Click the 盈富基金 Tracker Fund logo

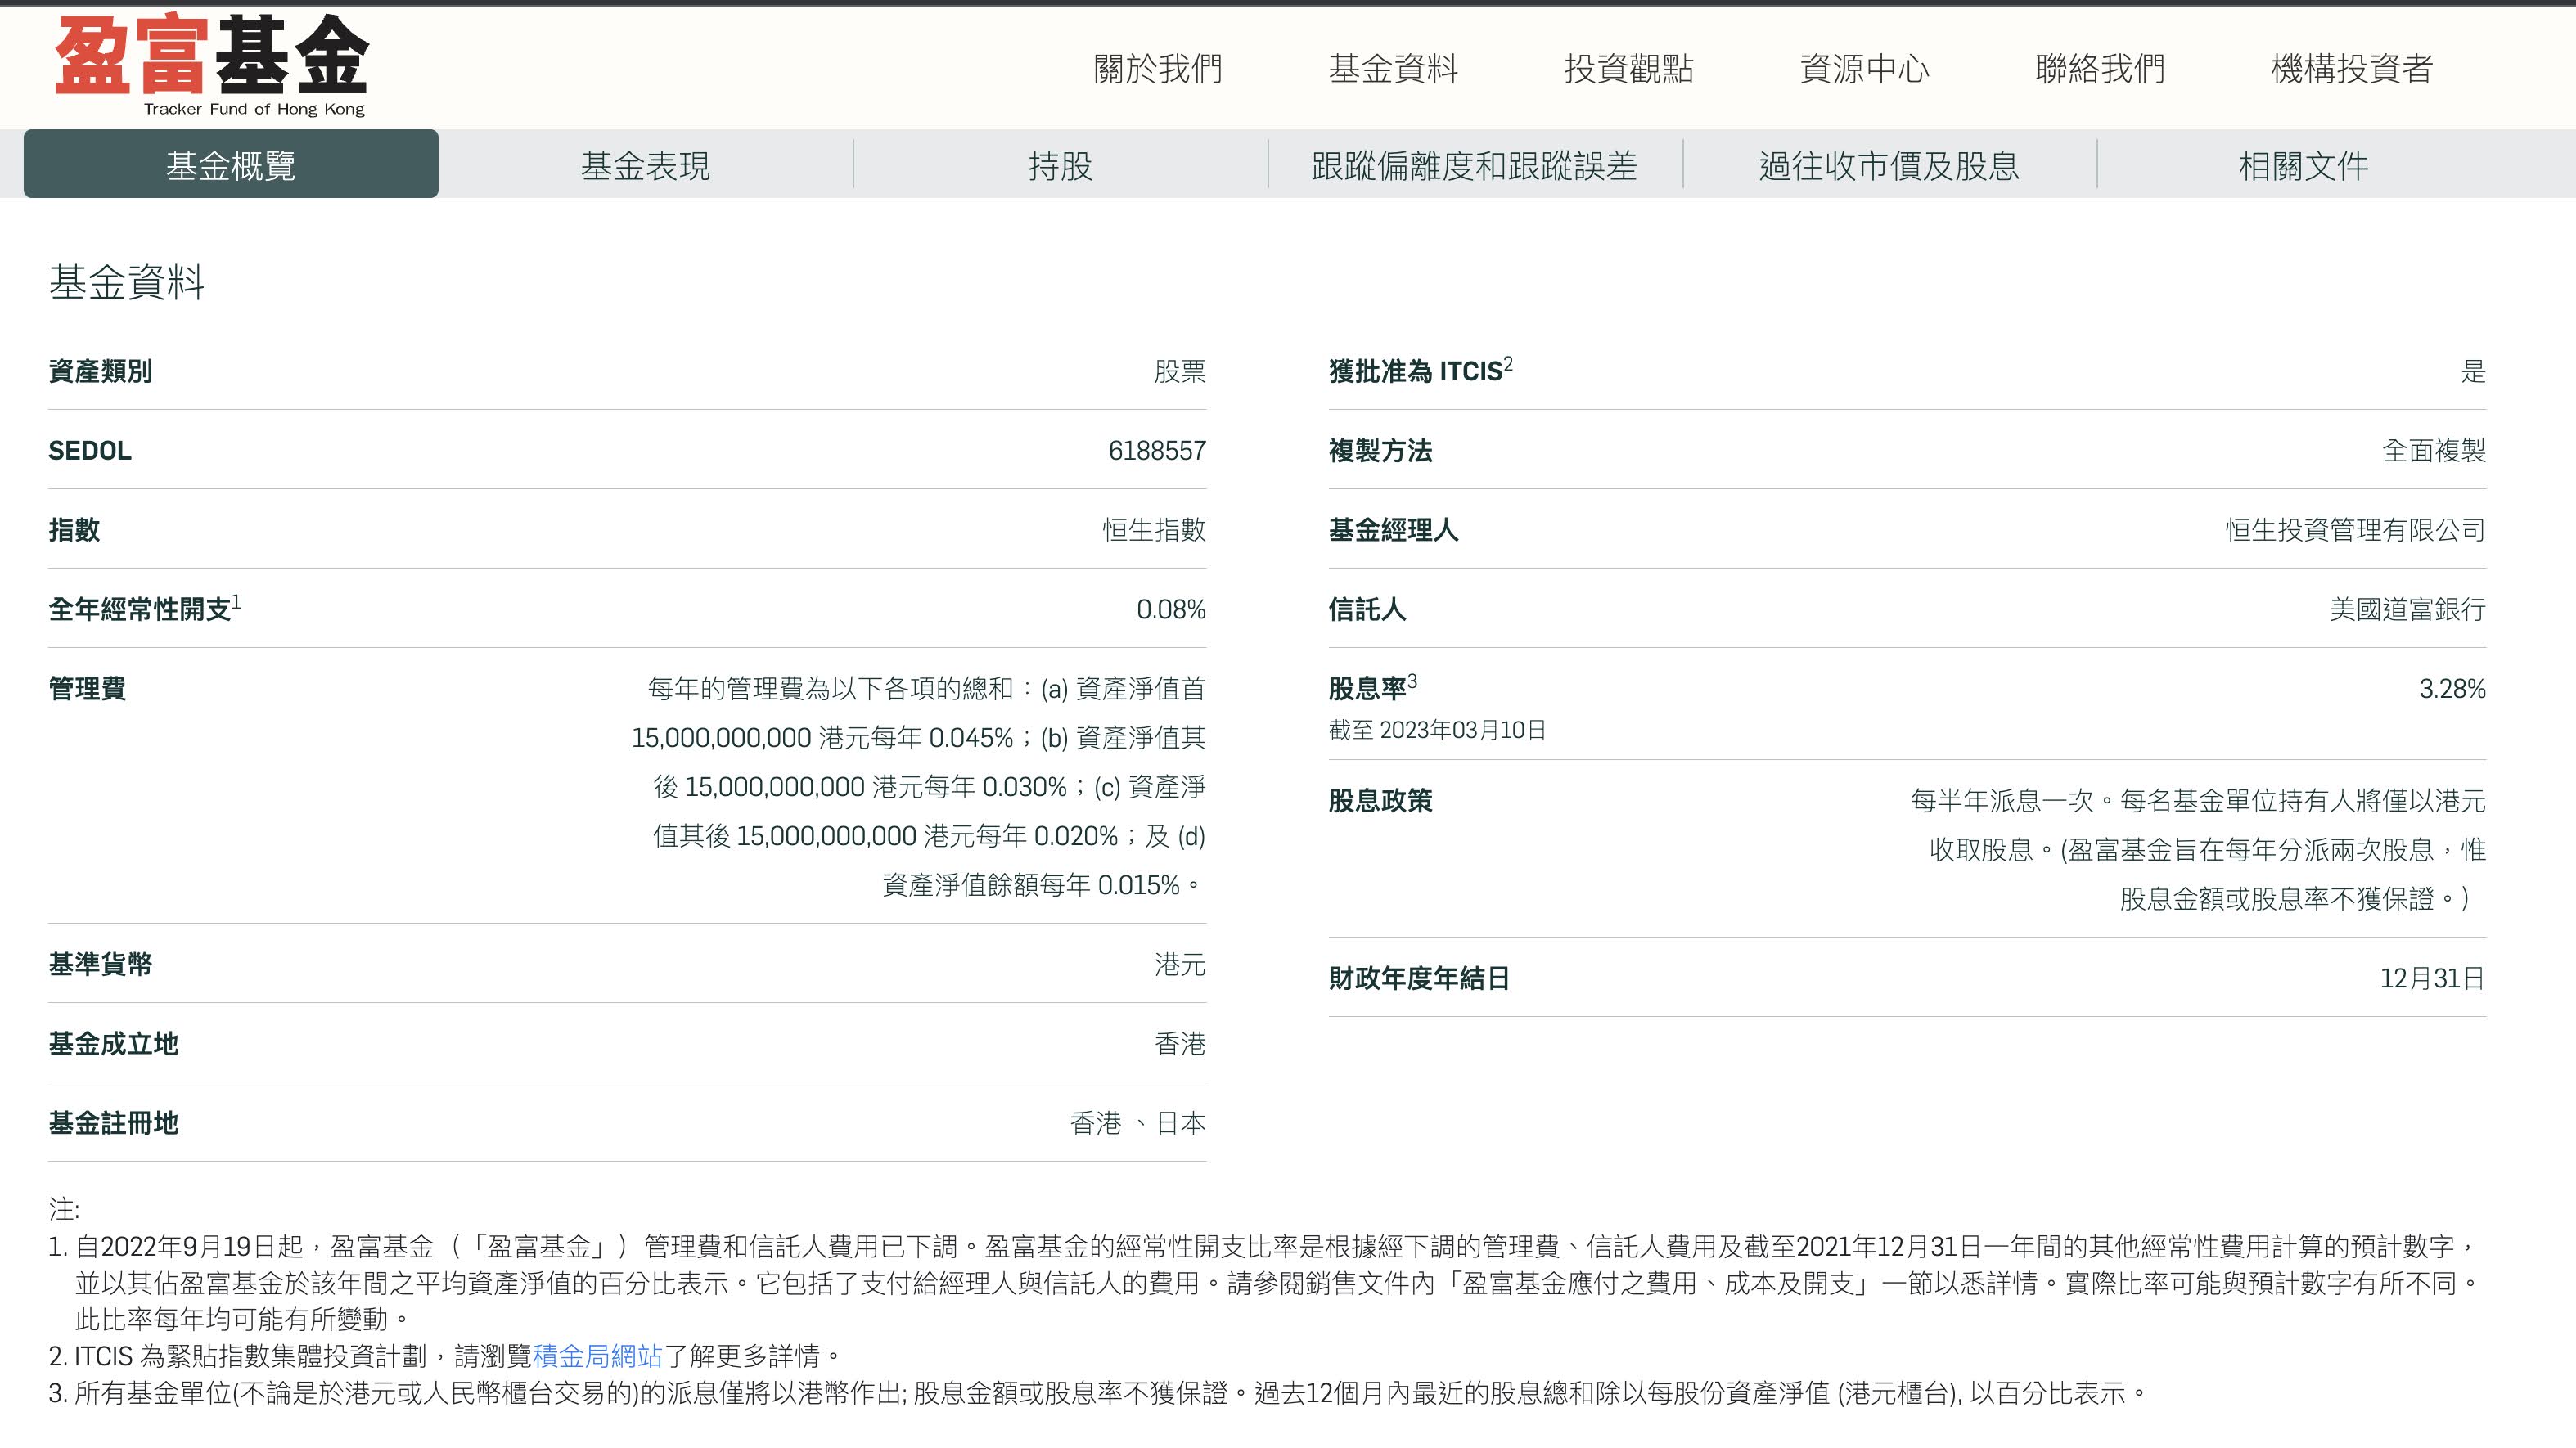(x=212, y=65)
